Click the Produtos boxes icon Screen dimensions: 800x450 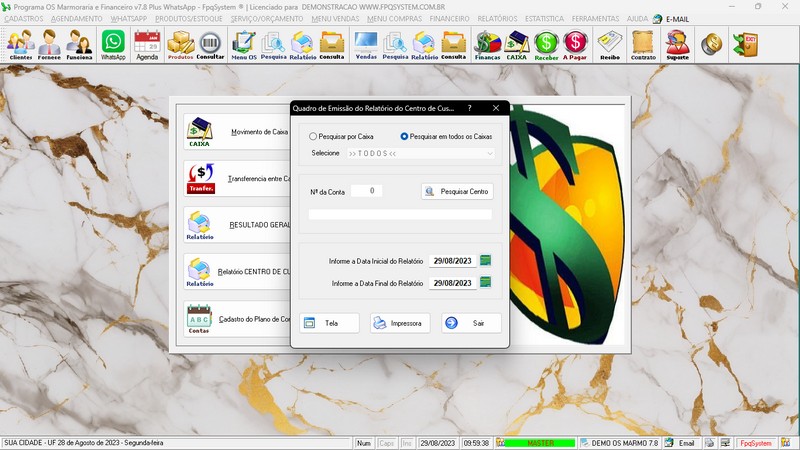[180, 44]
